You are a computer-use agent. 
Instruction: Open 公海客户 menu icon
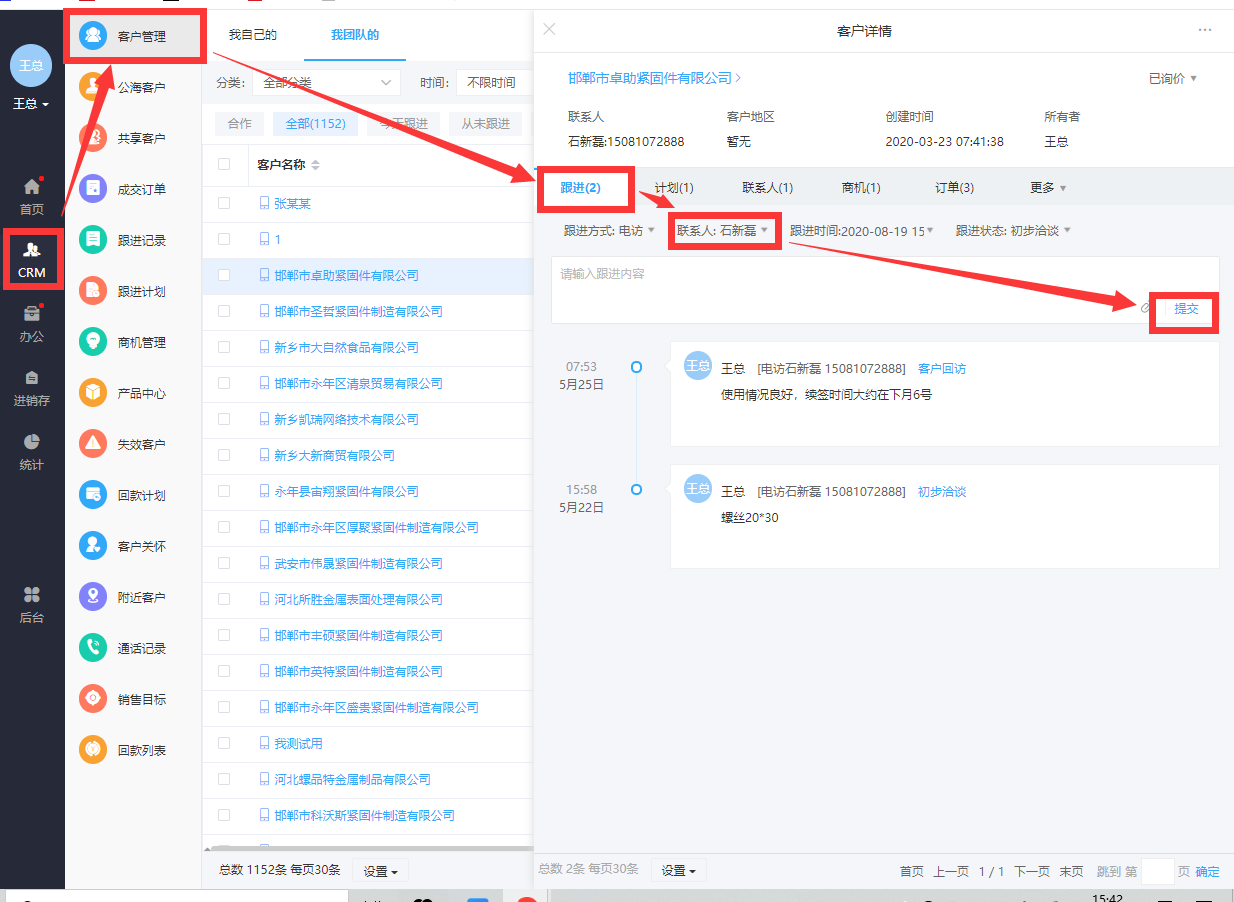point(93,87)
